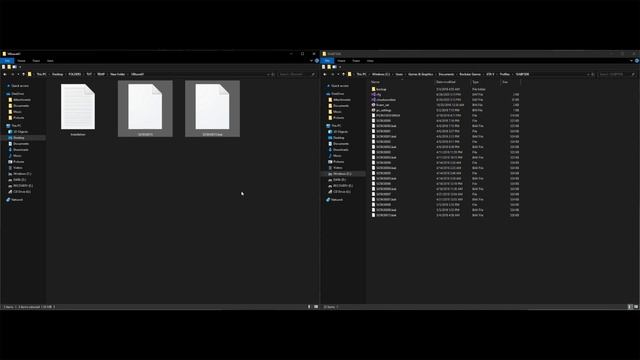
Task: Switch right window to large icons view
Action: (x=636, y=307)
